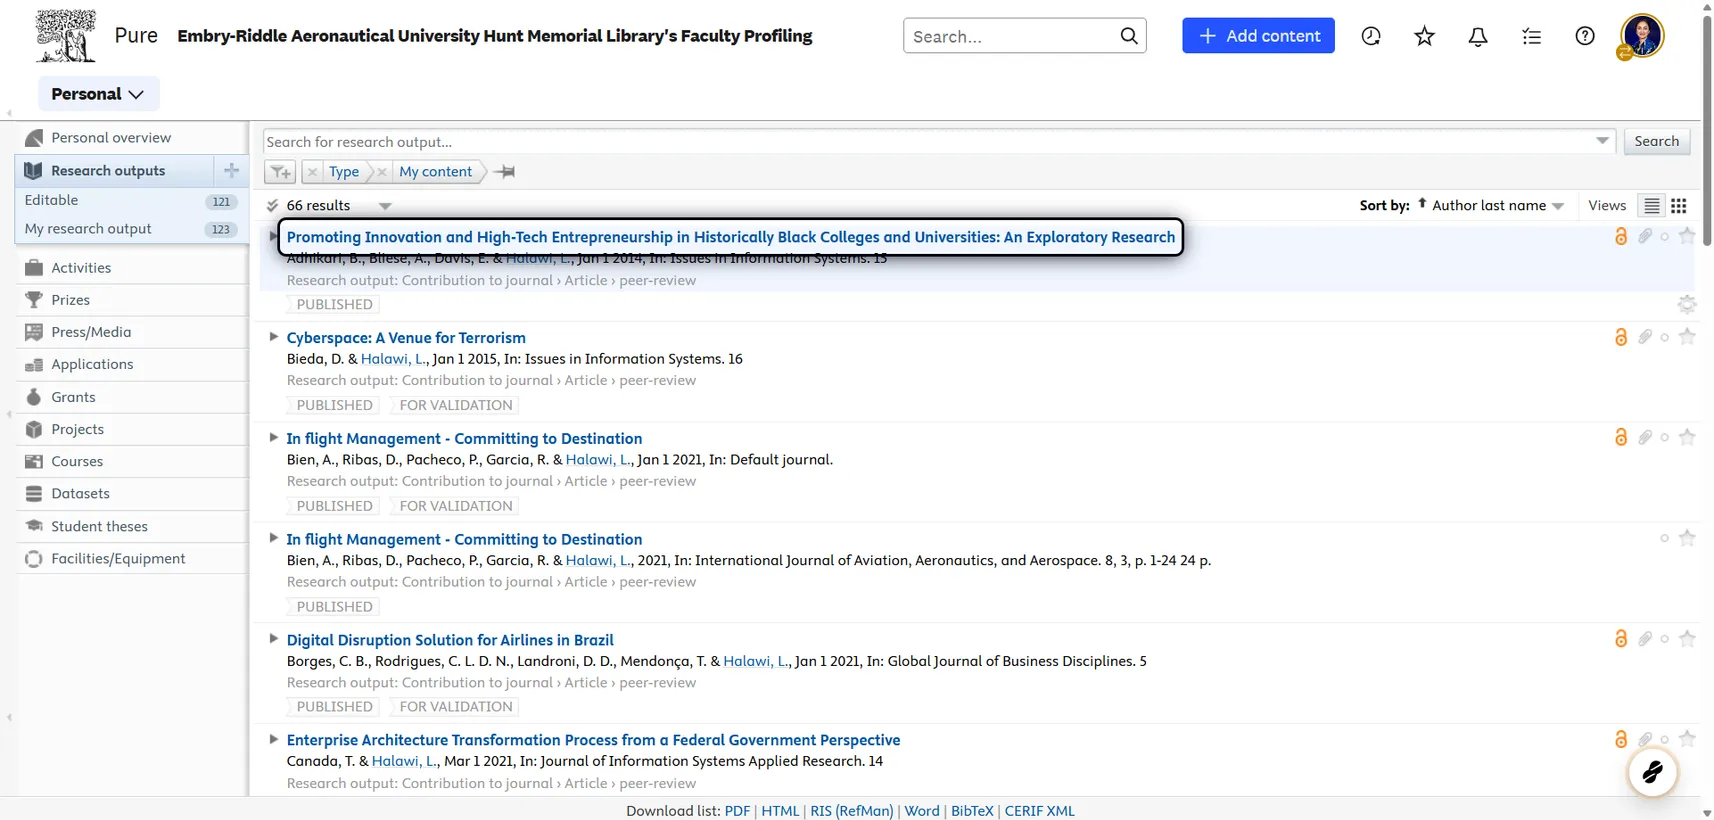Select Editable under Research outputs
The height and width of the screenshot is (820, 1714).
click(51, 200)
